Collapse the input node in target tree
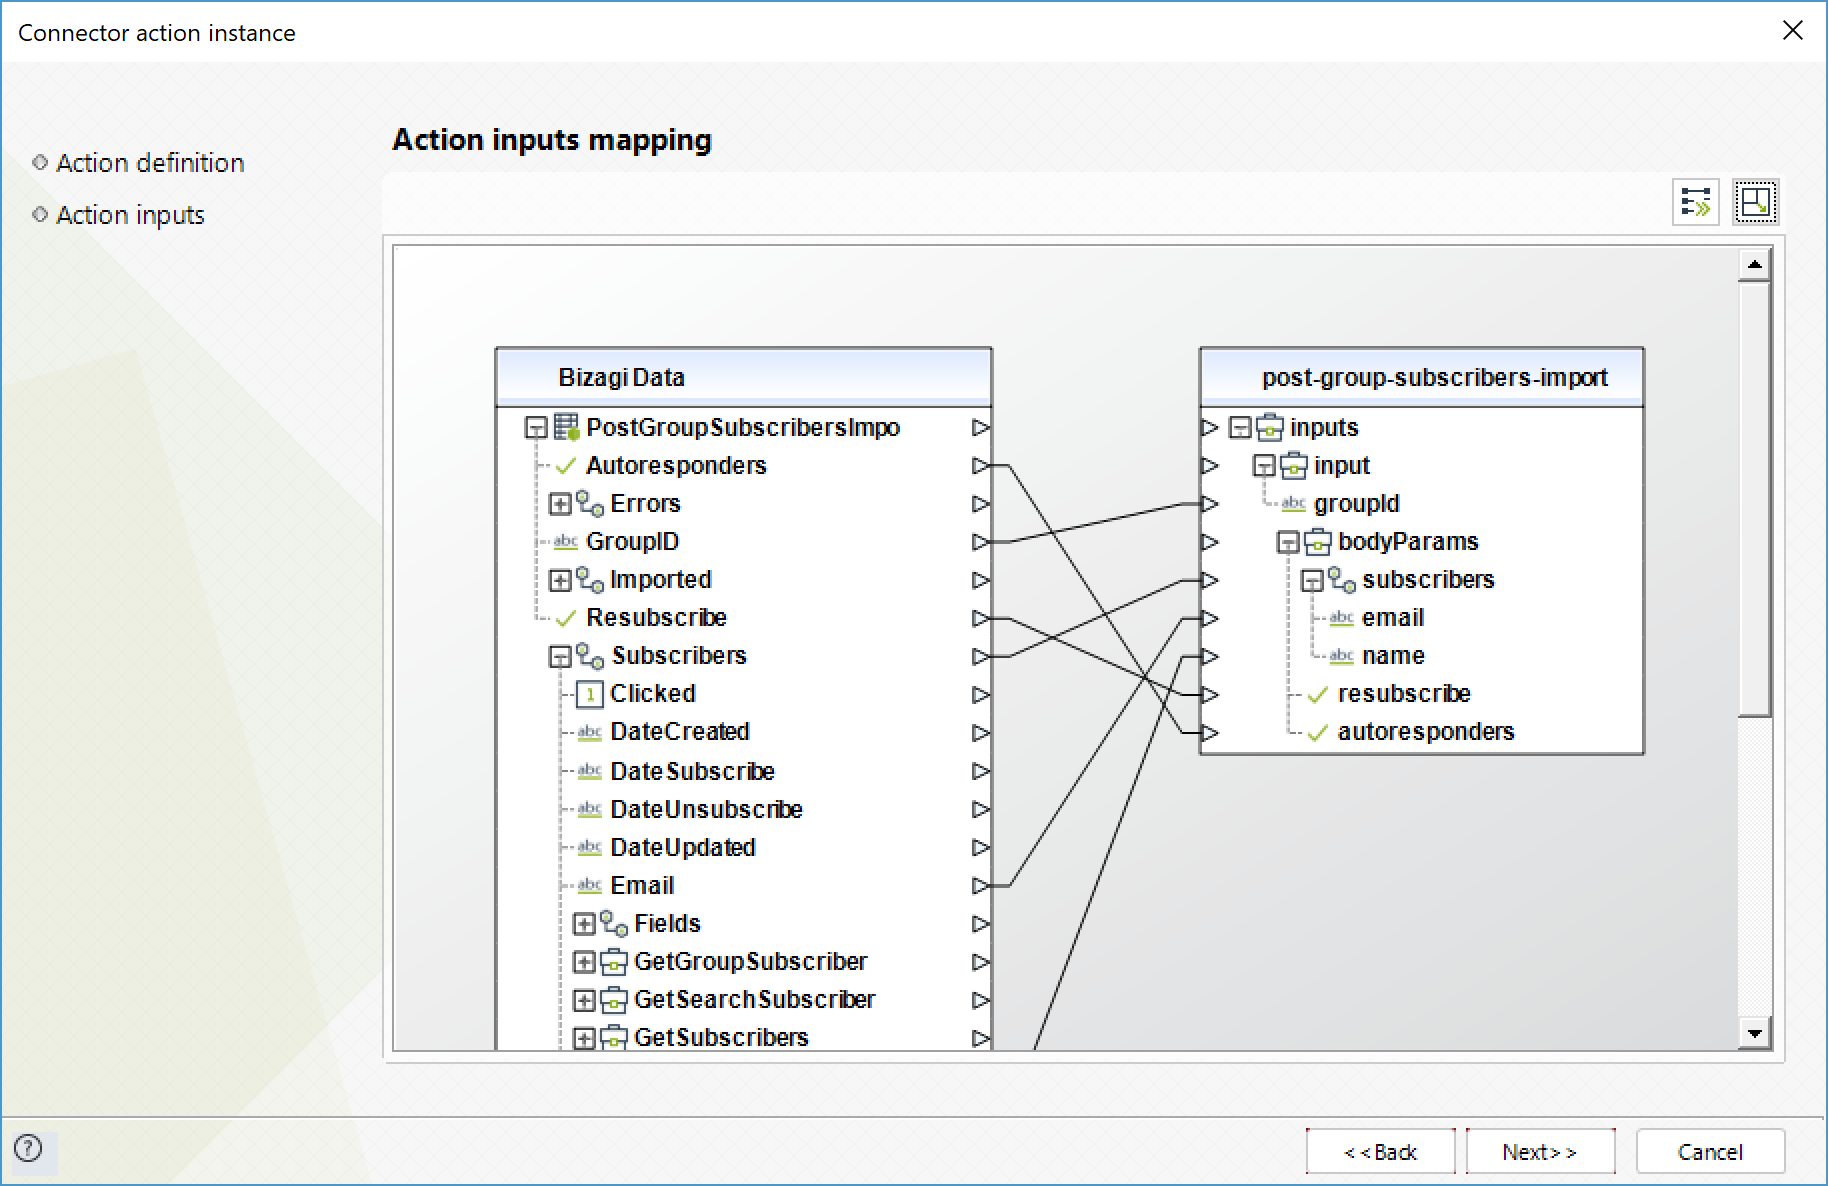This screenshot has width=1828, height=1186. pyautogui.click(x=1264, y=466)
